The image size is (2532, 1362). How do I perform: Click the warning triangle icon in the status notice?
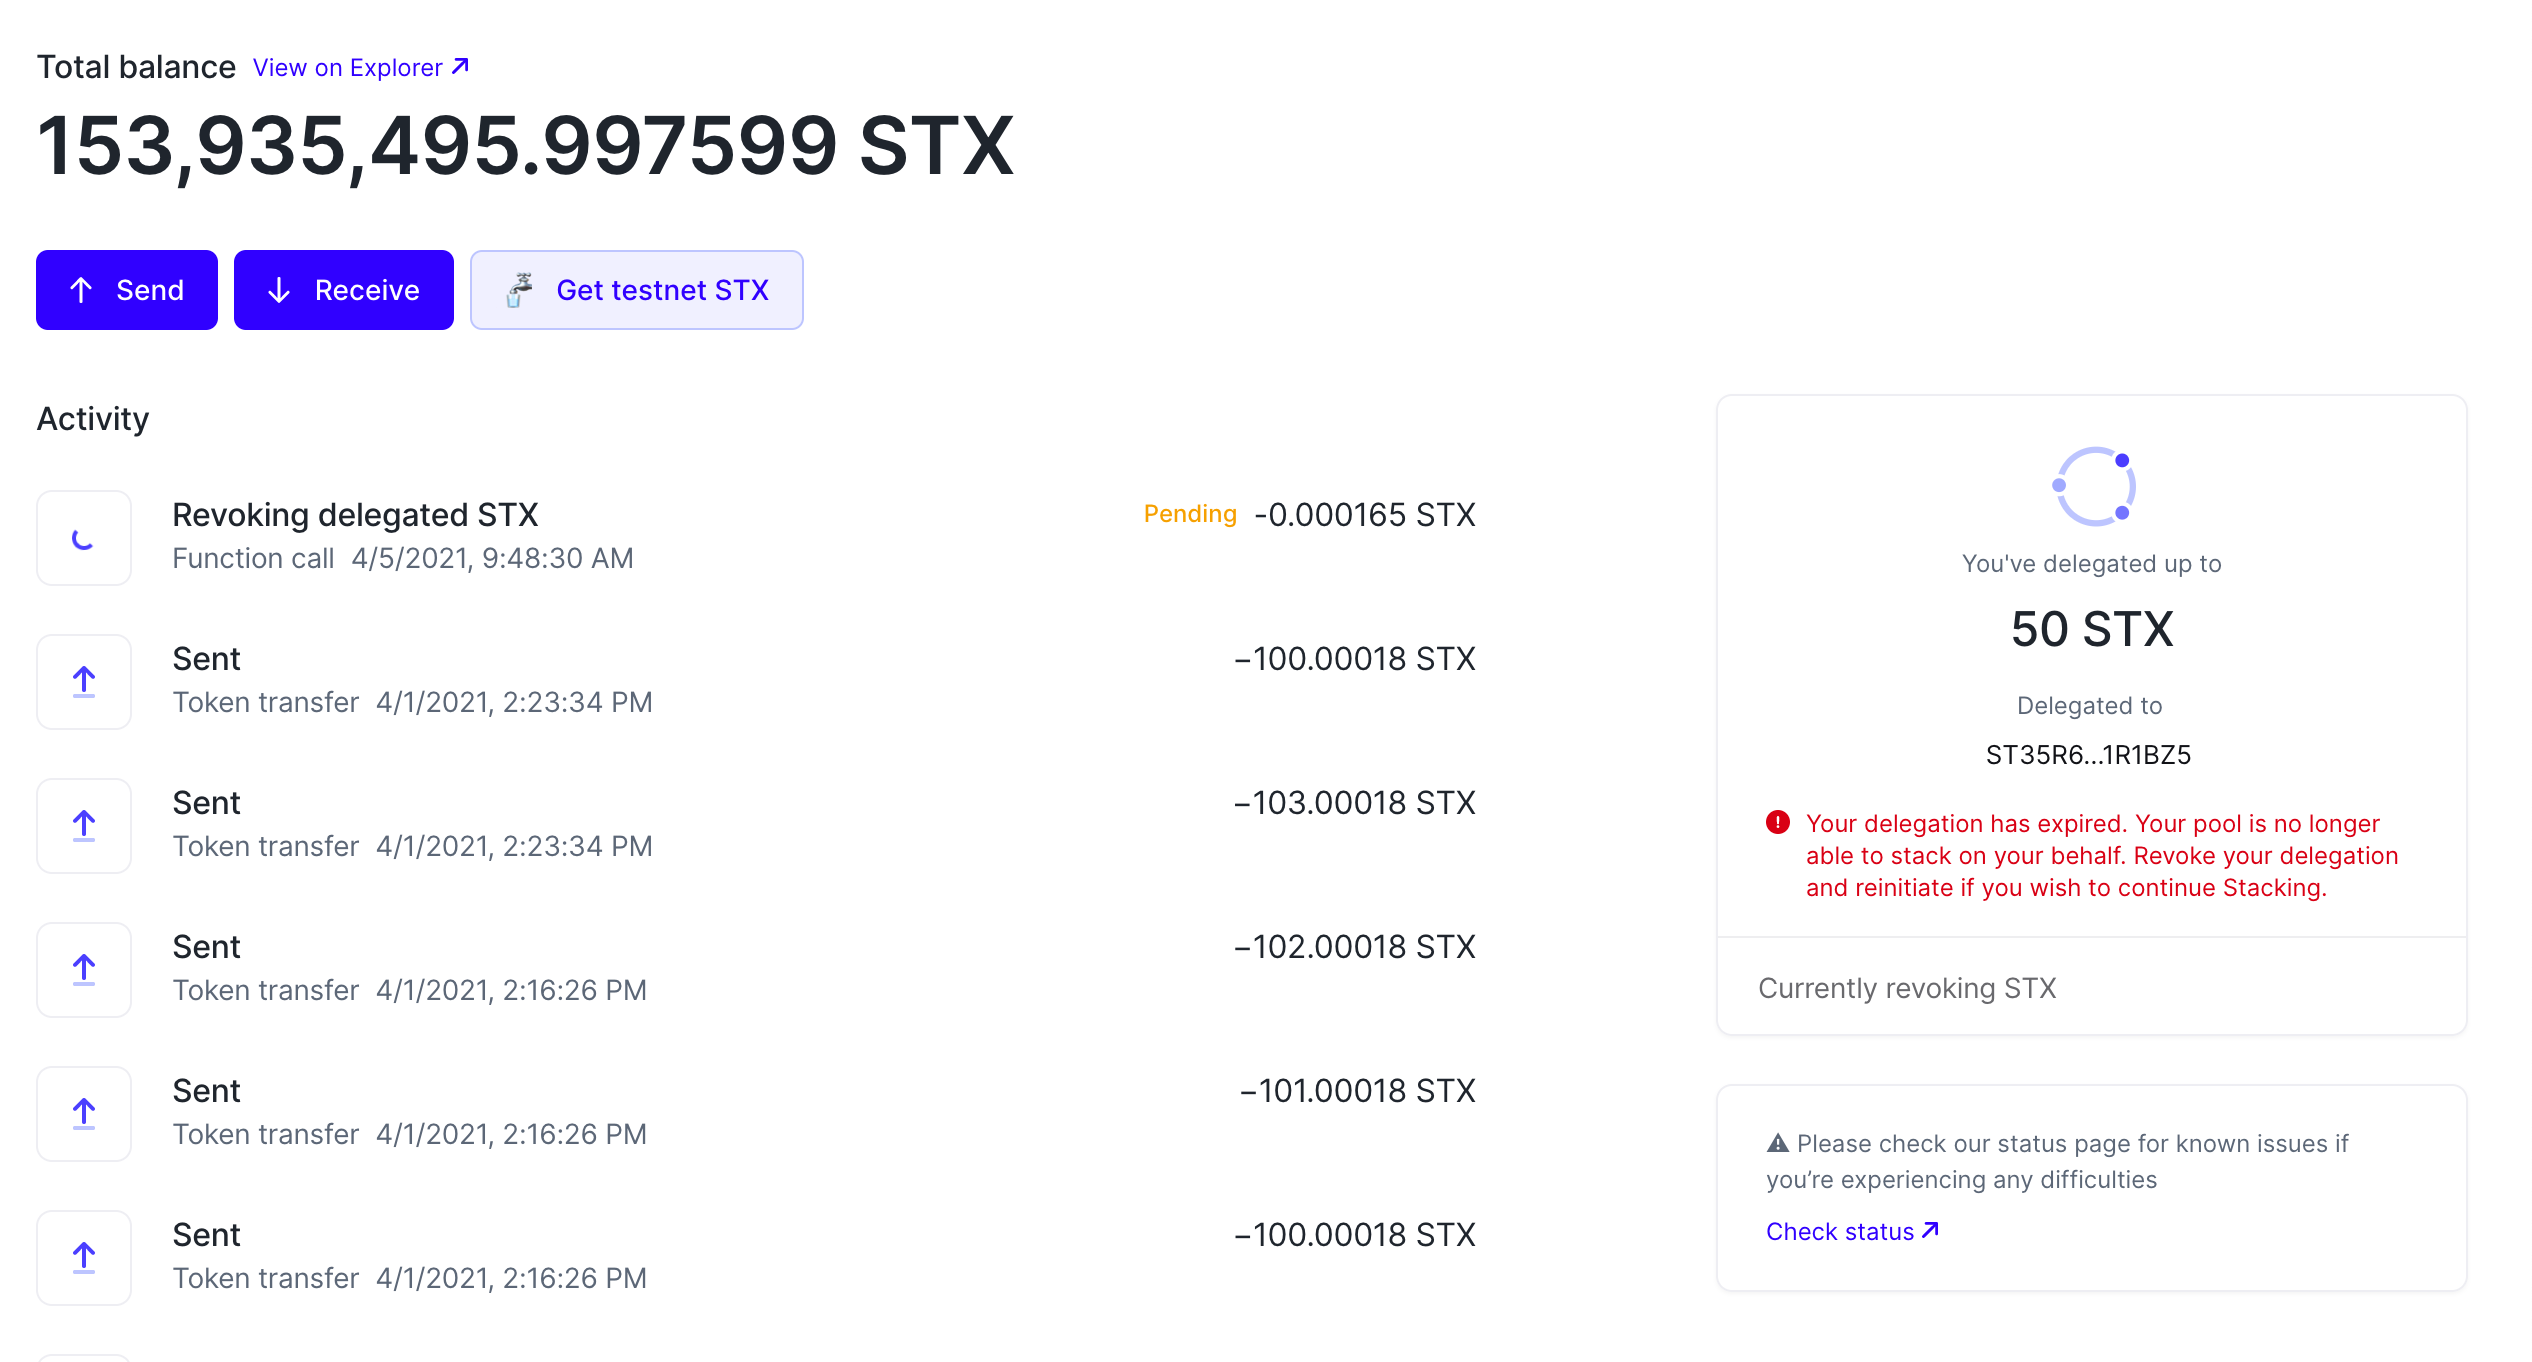pos(1777,1142)
